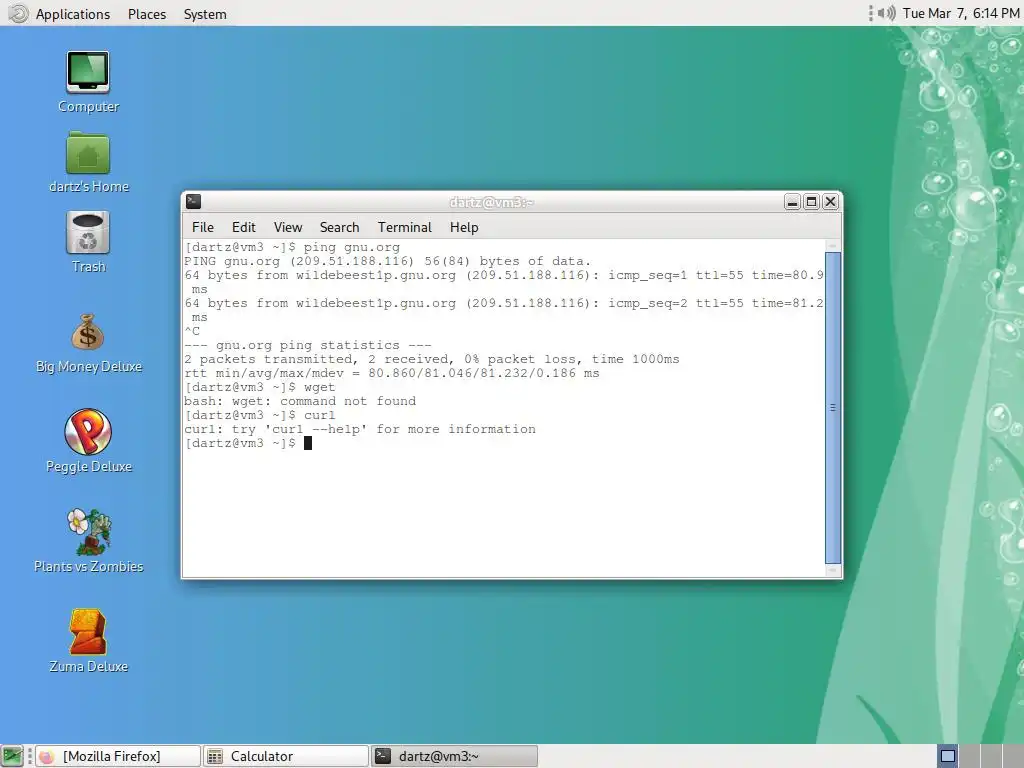1024x768 pixels.
Task: Click the final terminal prompt with cursor
Action: coord(248,443)
